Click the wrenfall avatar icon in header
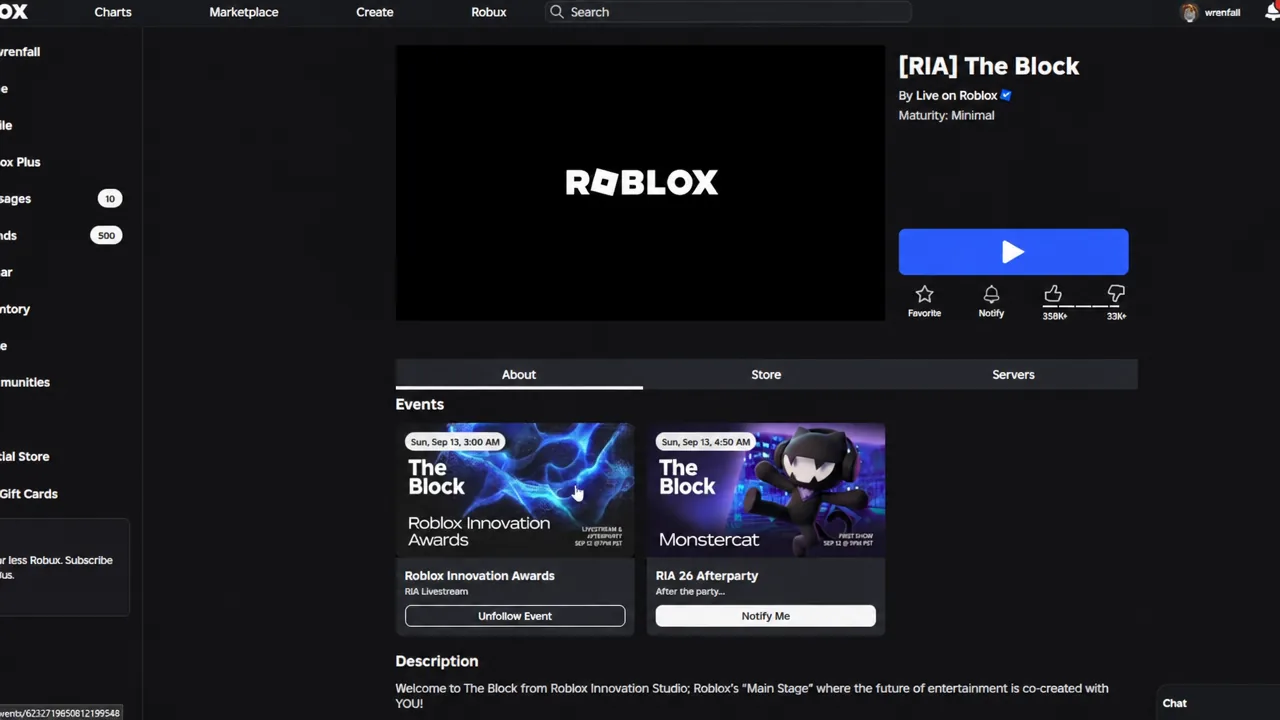 click(1189, 12)
